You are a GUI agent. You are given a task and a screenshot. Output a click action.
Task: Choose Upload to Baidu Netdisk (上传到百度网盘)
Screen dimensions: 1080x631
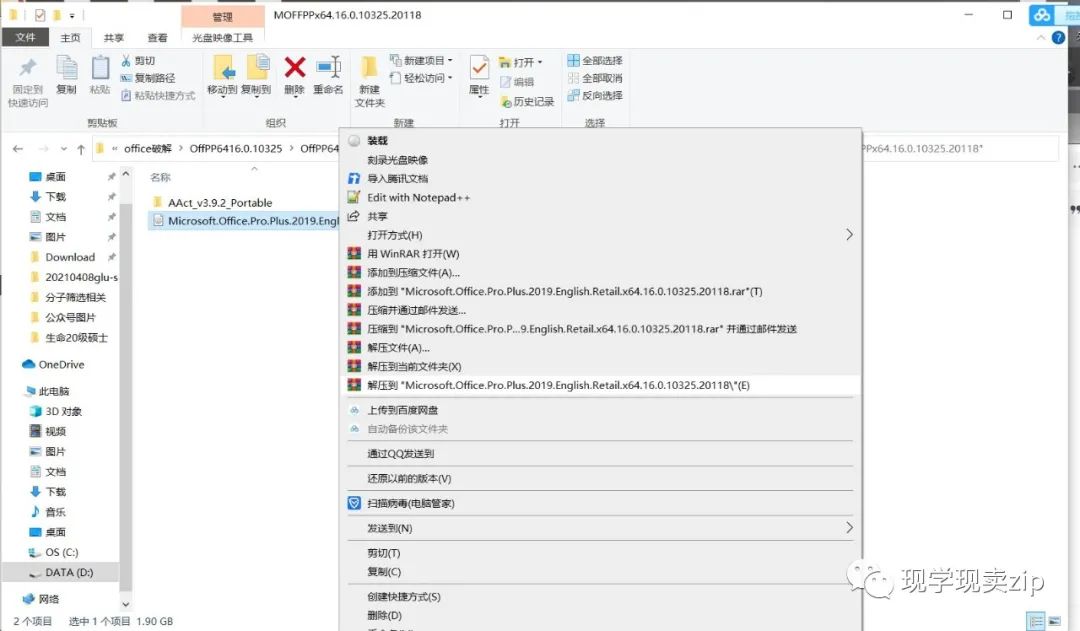[599, 410]
